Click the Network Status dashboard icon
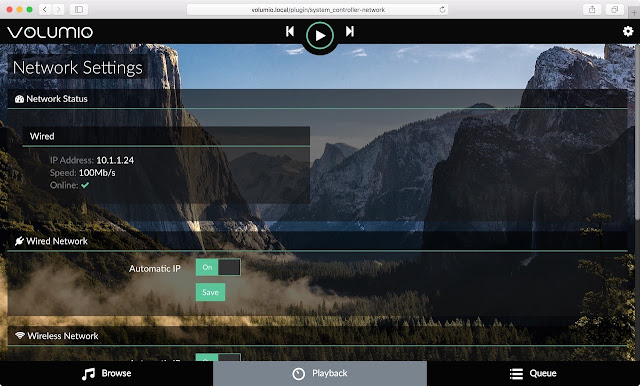Viewport: 640px width, 386px height. tap(19, 99)
